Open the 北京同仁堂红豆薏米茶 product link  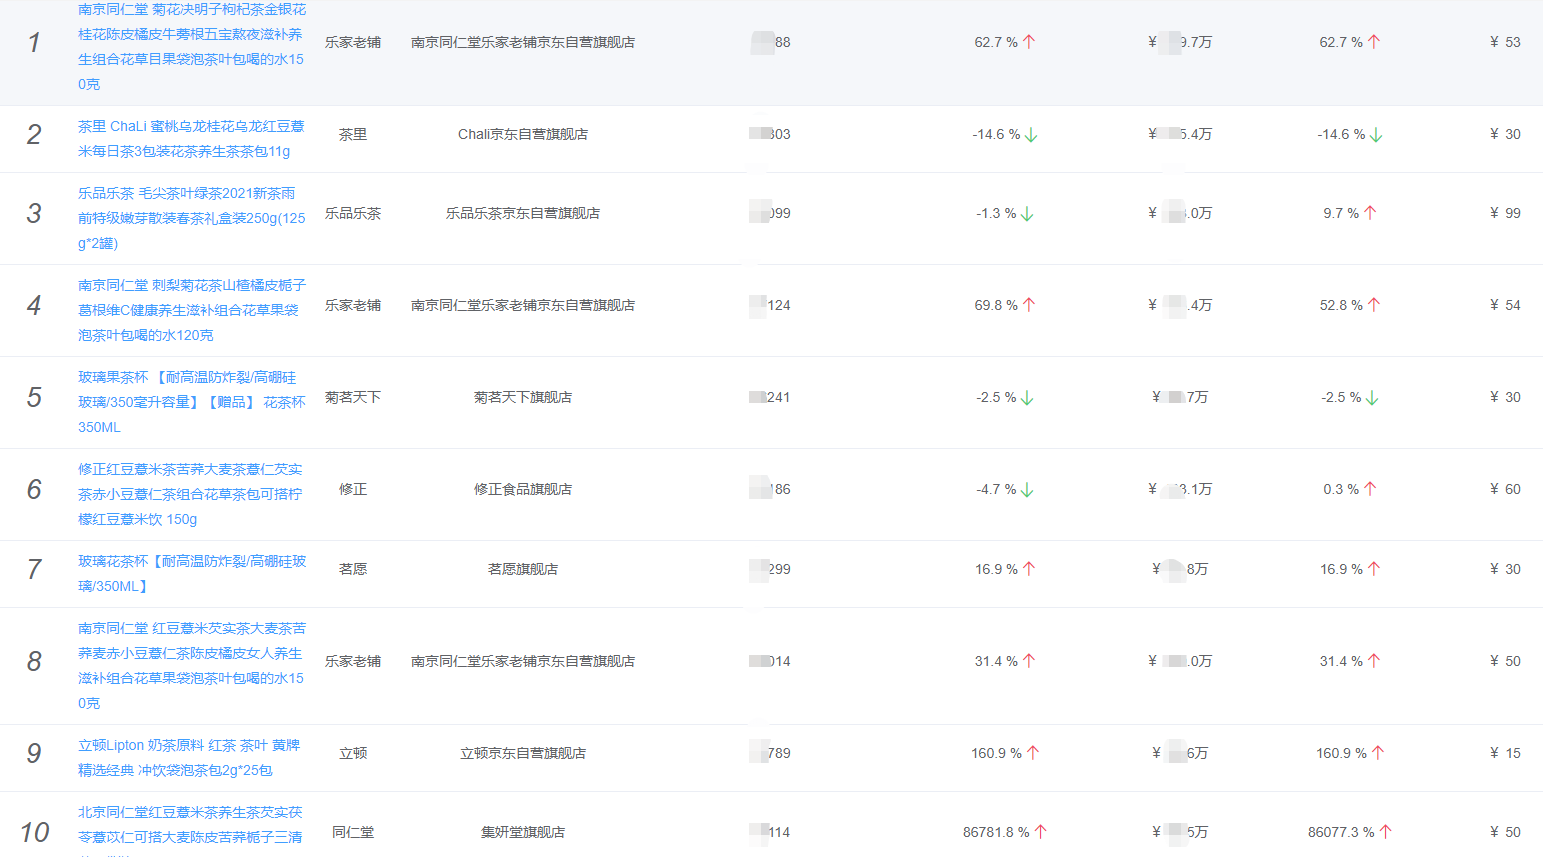click(190, 830)
